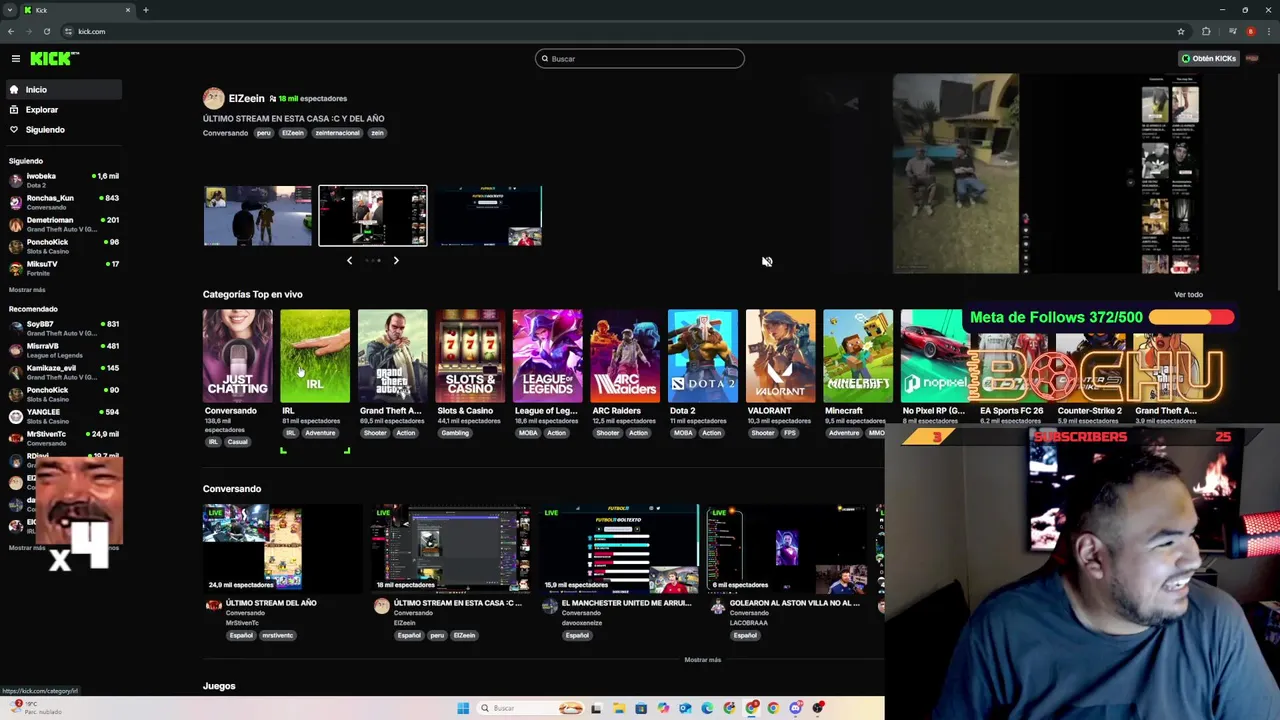Expand Mostrar más below Conversando streams
The width and height of the screenshot is (1280, 720).
(x=702, y=660)
